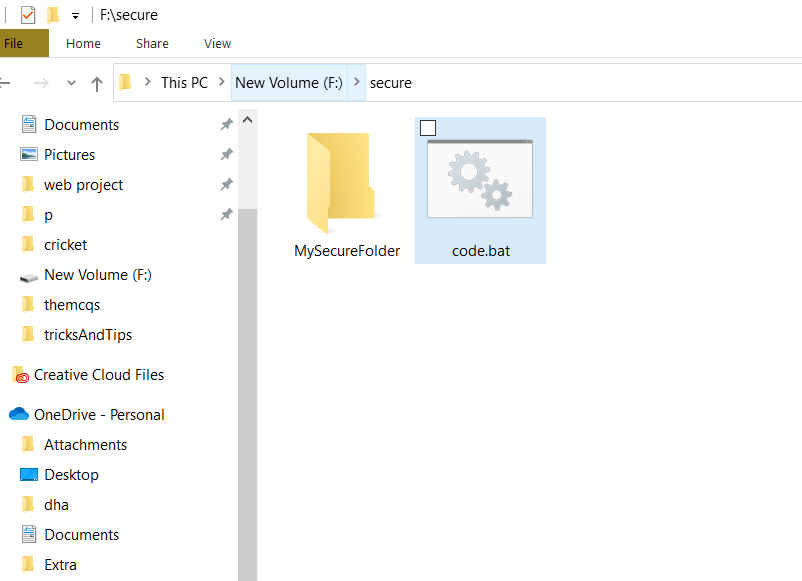
Task: Select the code.bat batch file icon
Action: coord(480,179)
